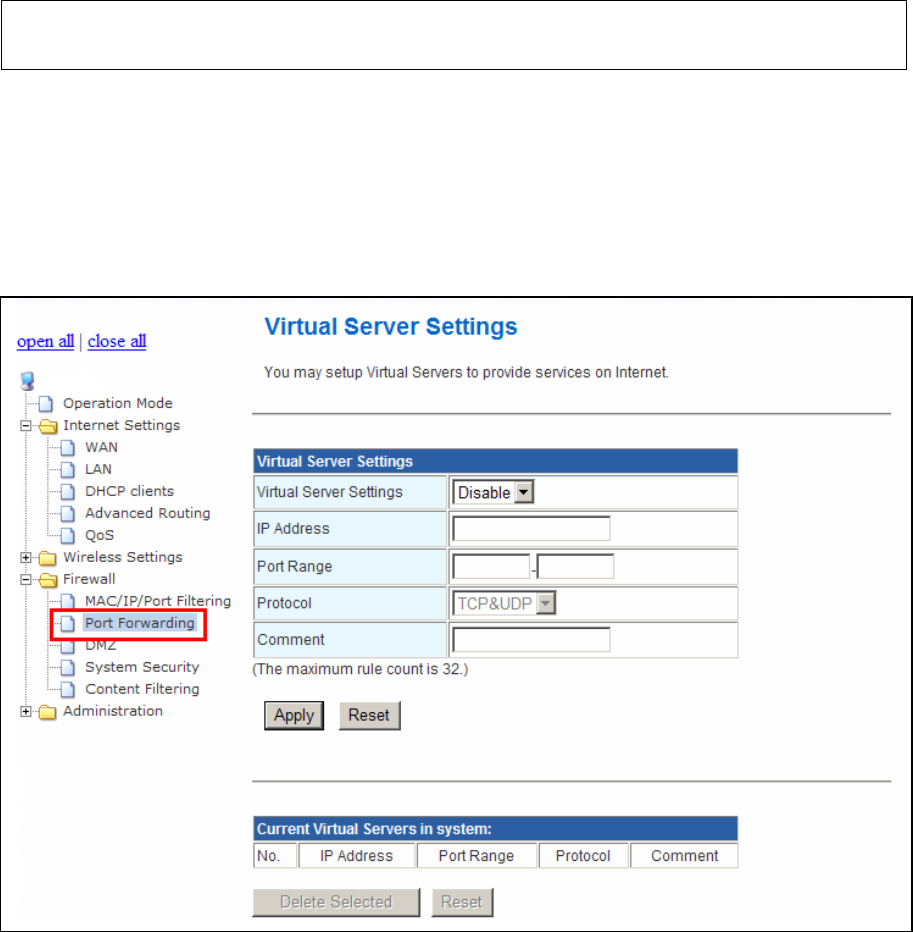The width and height of the screenshot is (913, 932).
Task: Select Internet Settings in the tree
Action: (121, 426)
